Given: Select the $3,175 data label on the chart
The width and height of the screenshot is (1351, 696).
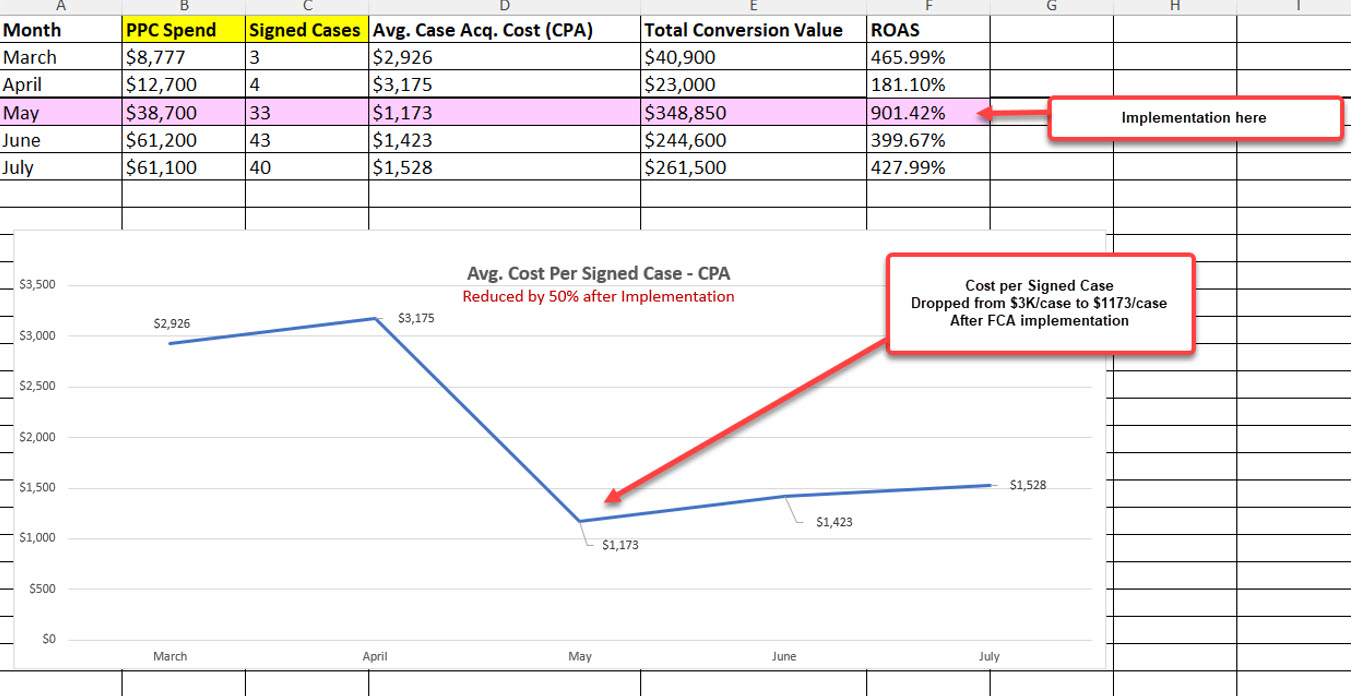Looking at the screenshot, I should click(x=416, y=318).
